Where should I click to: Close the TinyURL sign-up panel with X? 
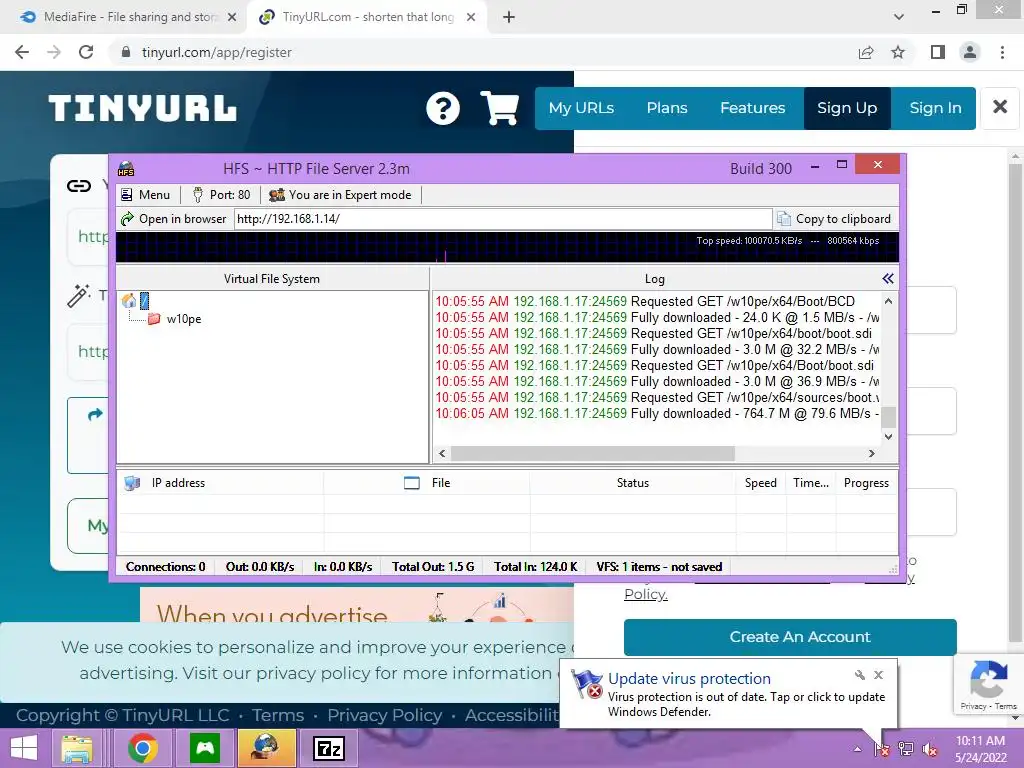[1000, 107]
